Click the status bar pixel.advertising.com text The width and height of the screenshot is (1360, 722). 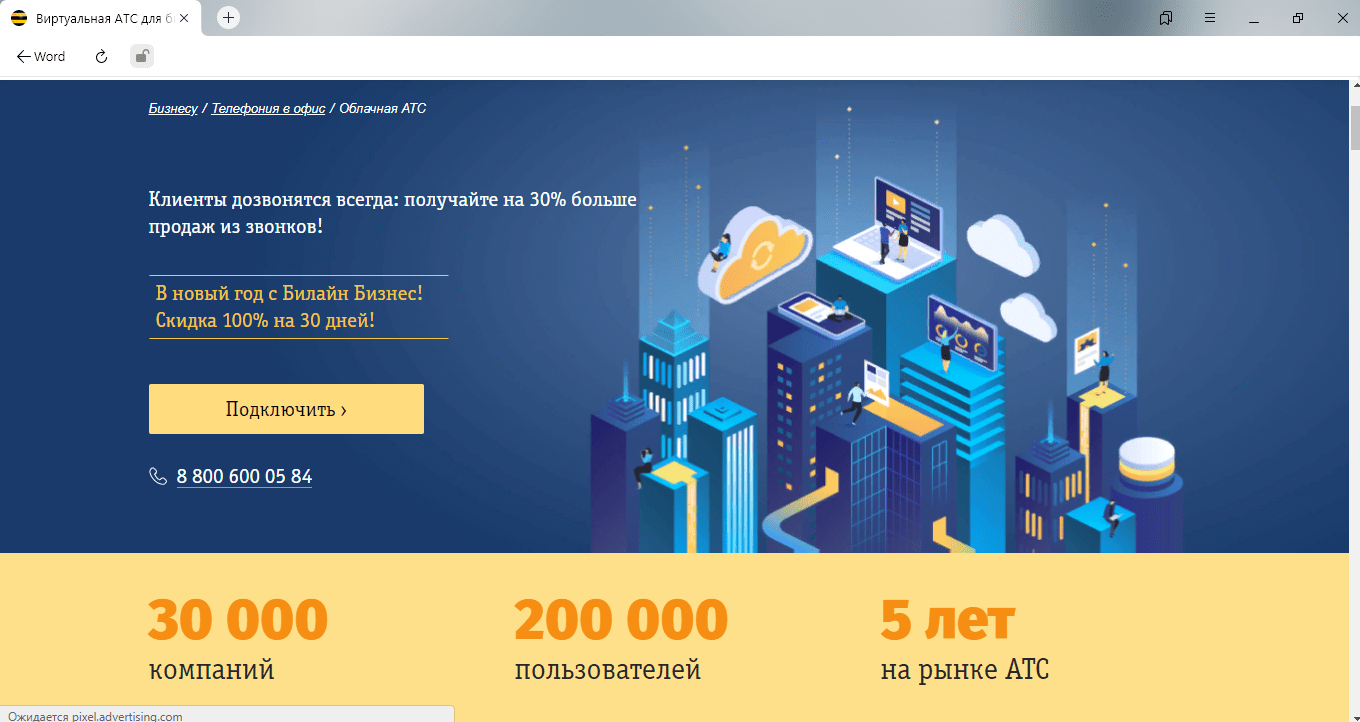point(96,716)
